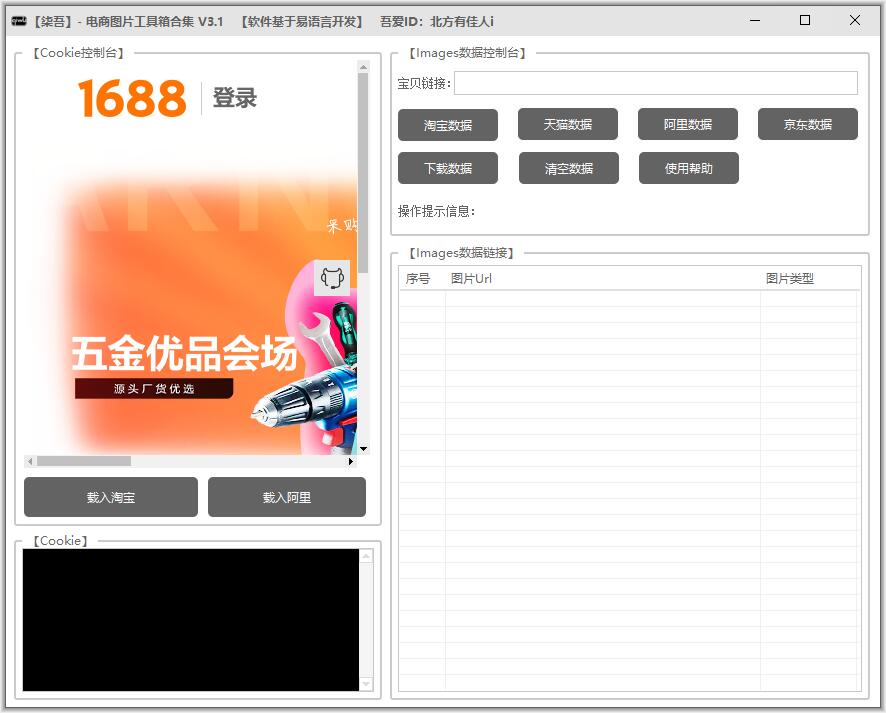Click the browser horizontal scrollbar thumb
This screenshot has width=886, height=713.
pos(84,462)
